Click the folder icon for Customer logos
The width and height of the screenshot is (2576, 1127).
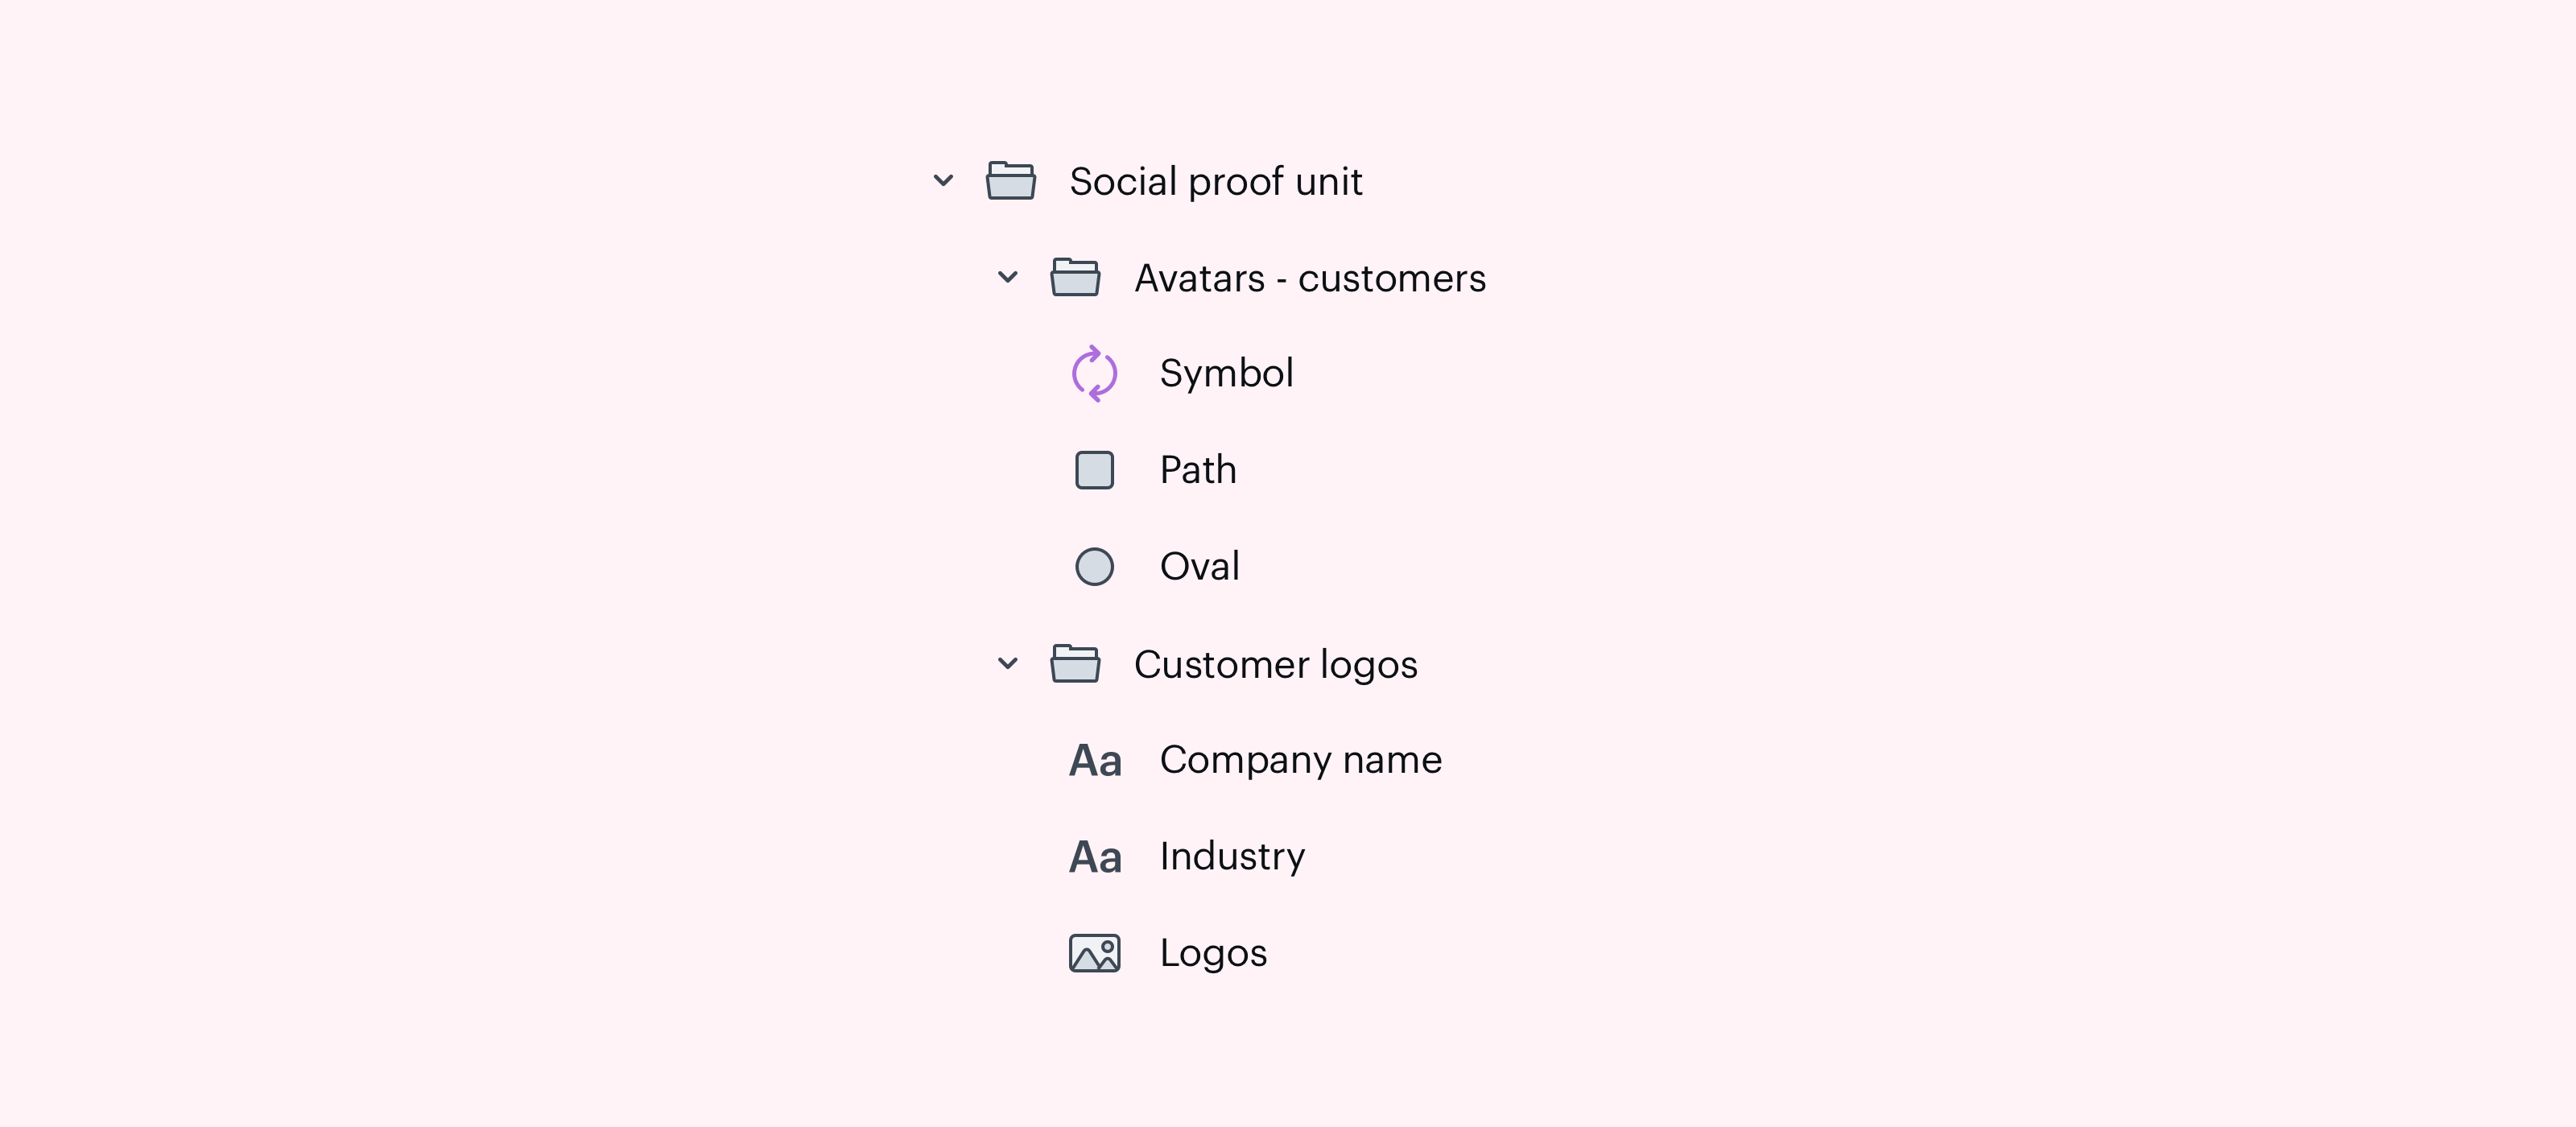(x=1076, y=663)
